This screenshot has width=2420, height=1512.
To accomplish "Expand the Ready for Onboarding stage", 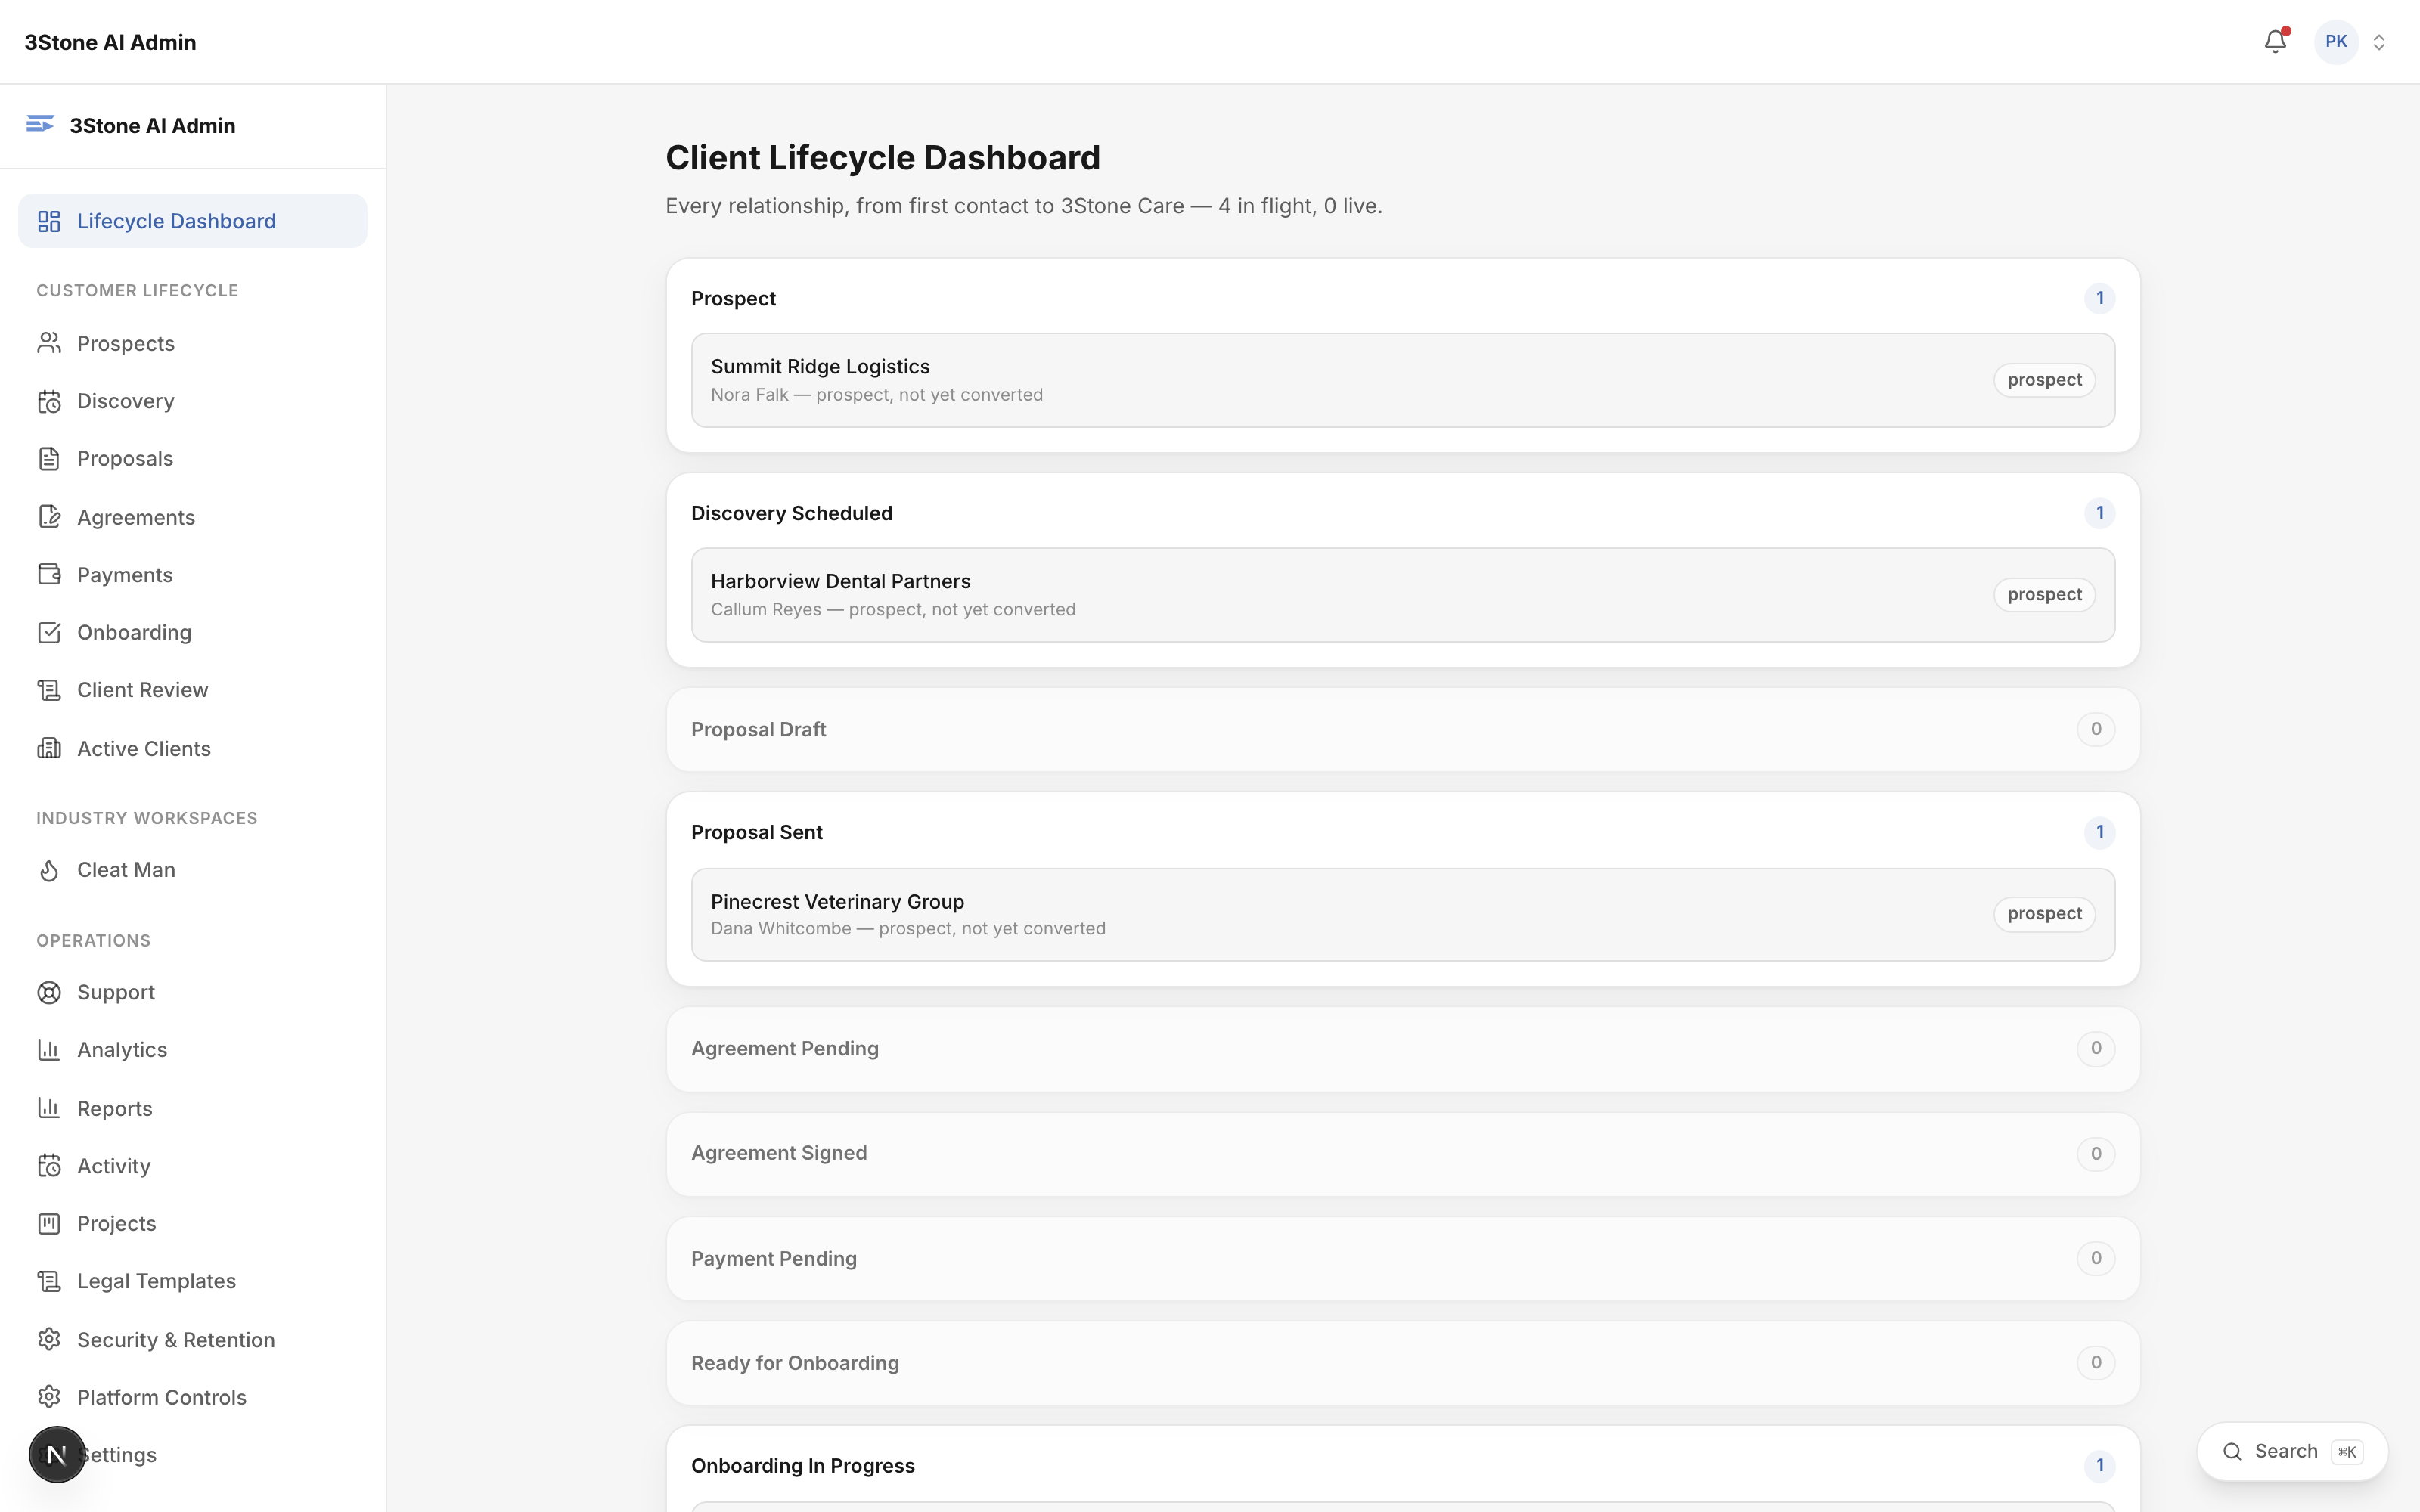I will click(1402, 1362).
